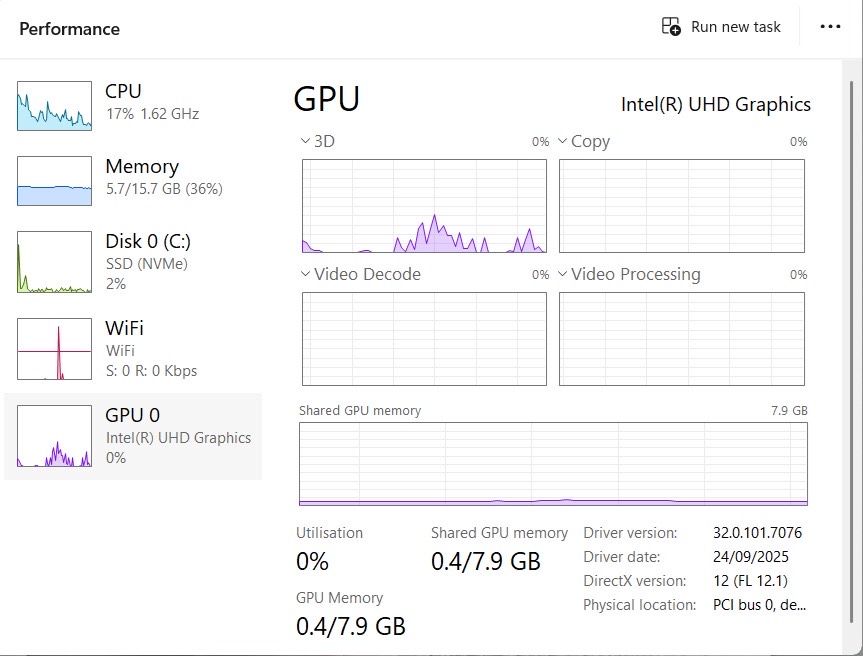Click the Run new task label
The image size is (863, 656).
tap(736, 27)
